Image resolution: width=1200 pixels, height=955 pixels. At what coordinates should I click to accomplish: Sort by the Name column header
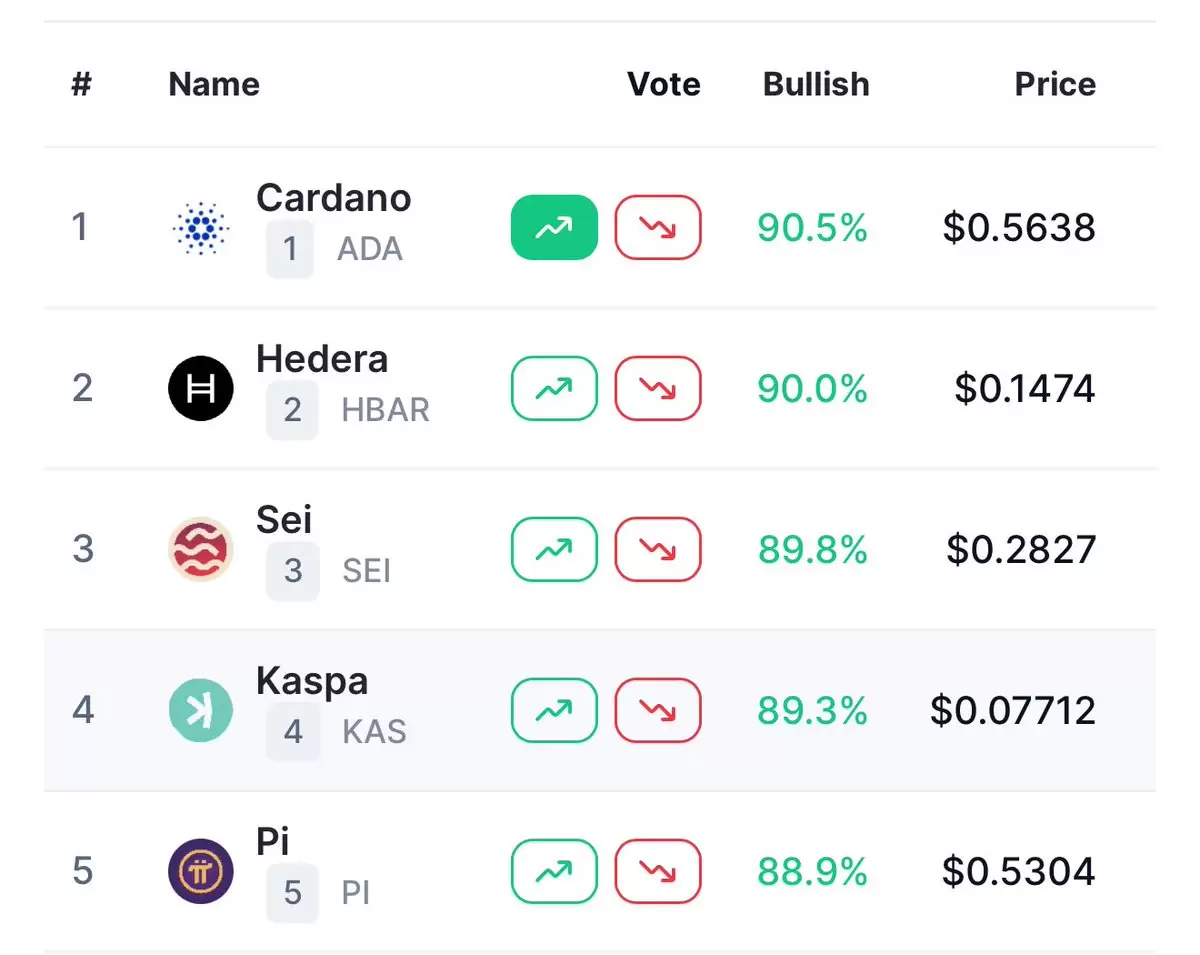click(214, 84)
